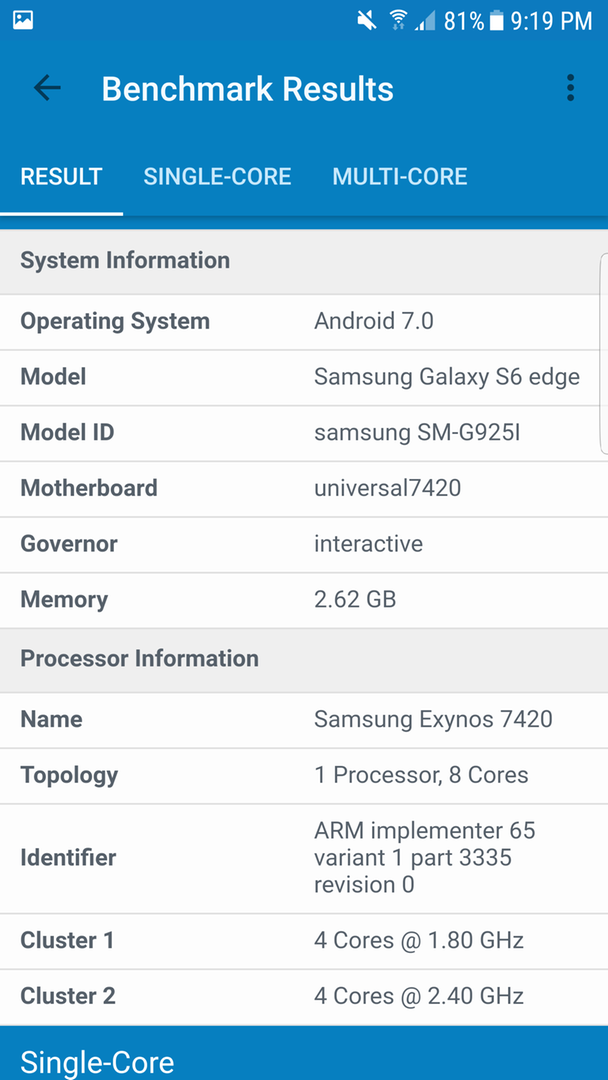
Task: Tap the Governor interactive row
Action: [x=304, y=545]
